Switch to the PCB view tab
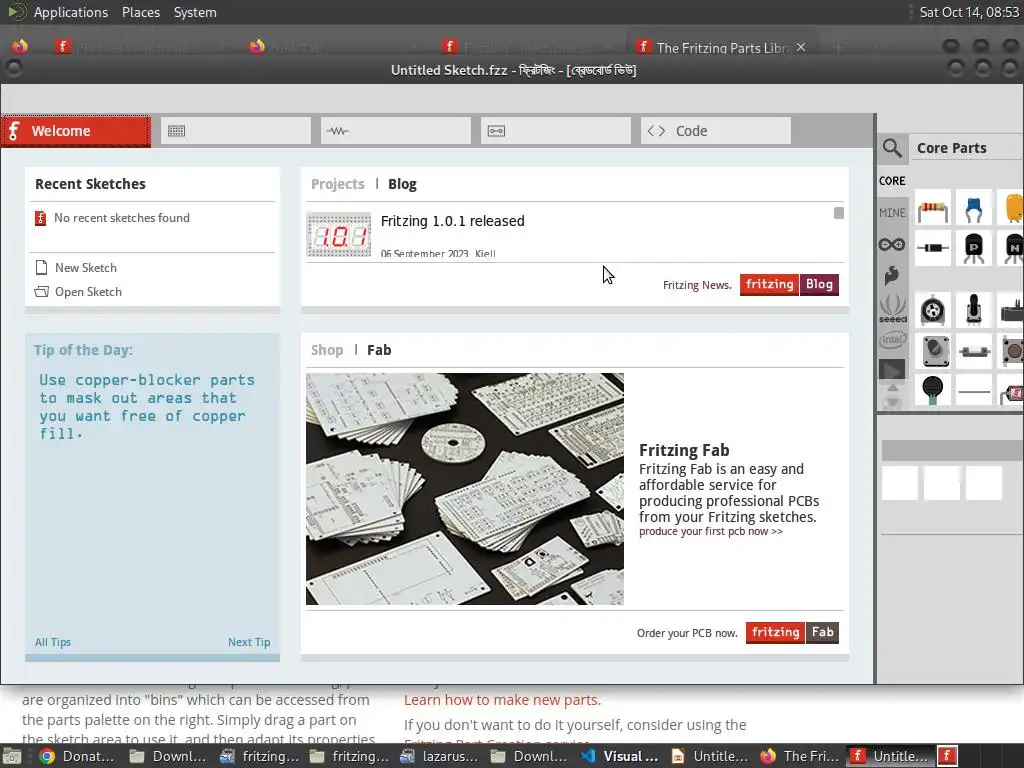1024x768 pixels. (x=556, y=131)
